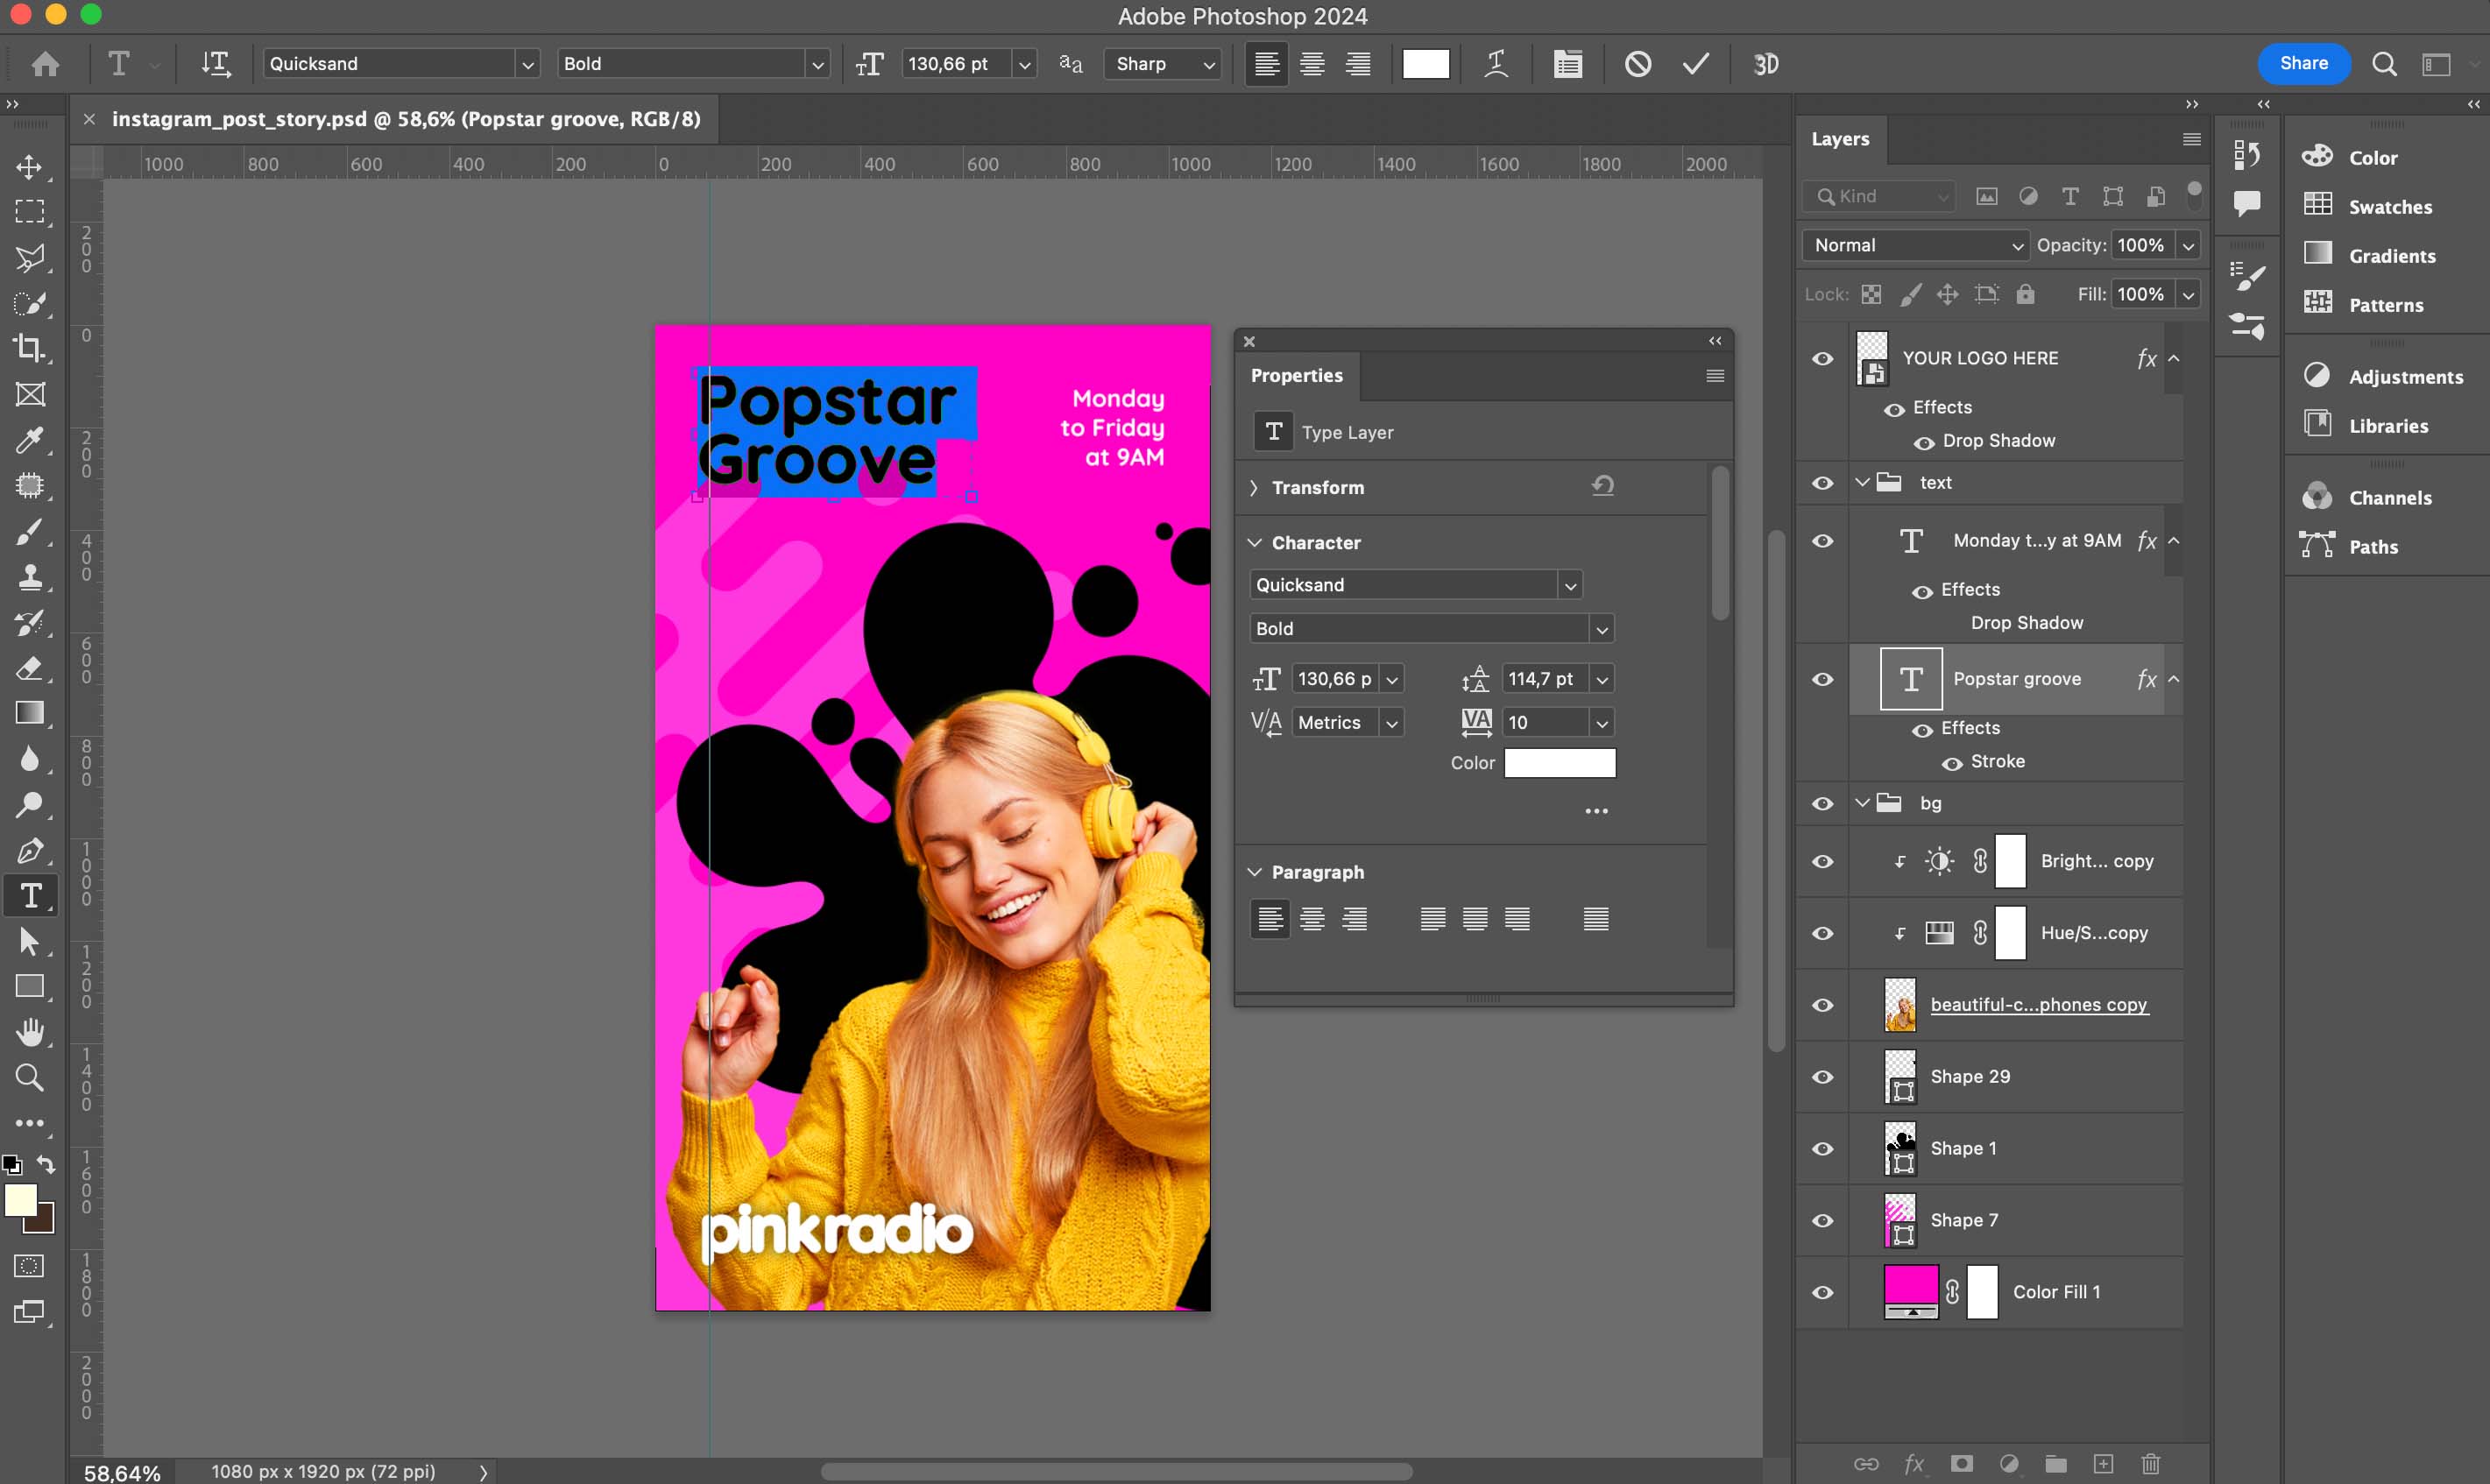
Task: Click the text Color swatch in Properties
Action: (1560, 763)
